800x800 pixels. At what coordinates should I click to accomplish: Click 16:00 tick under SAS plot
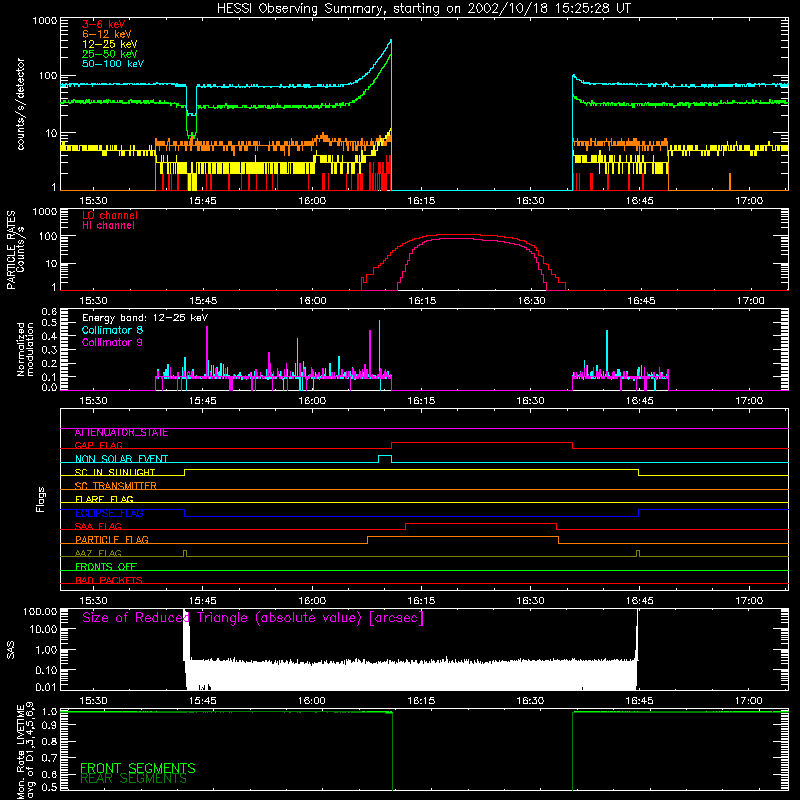pyautogui.click(x=312, y=701)
